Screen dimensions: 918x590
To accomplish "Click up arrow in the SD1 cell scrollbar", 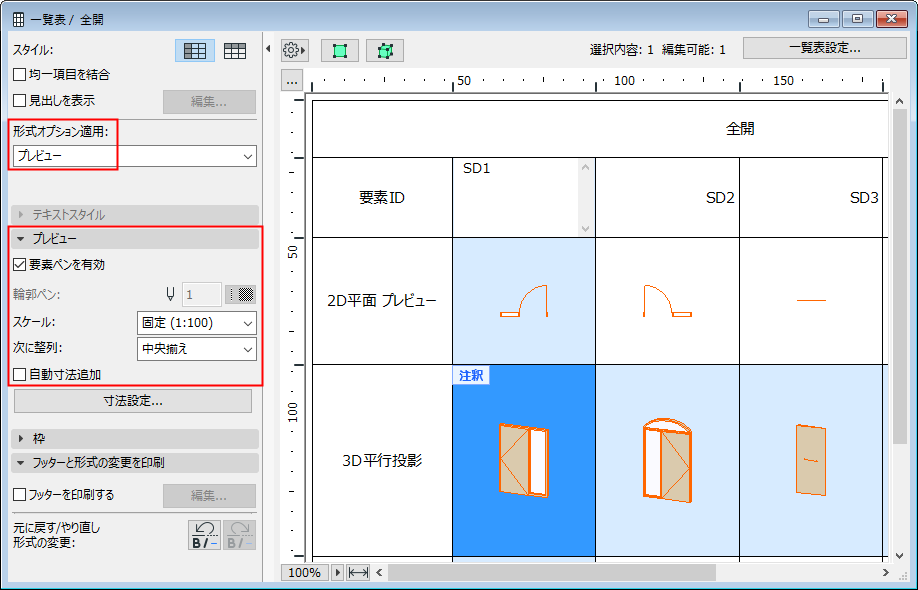I will pos(586,167).
